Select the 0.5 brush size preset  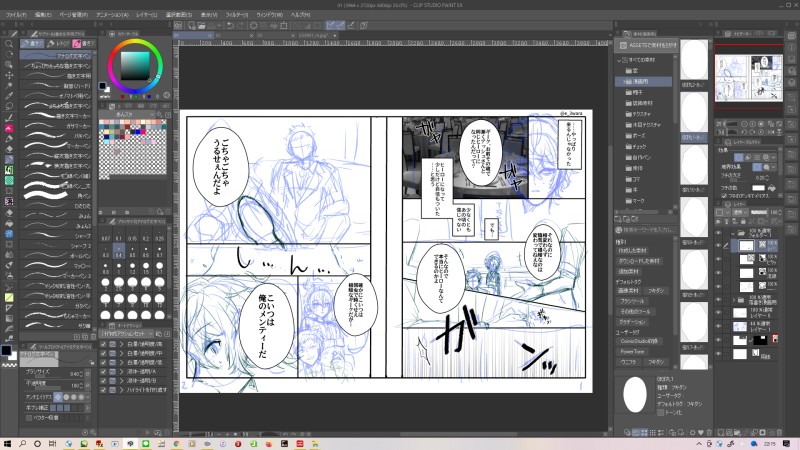(x=132, y=252)
